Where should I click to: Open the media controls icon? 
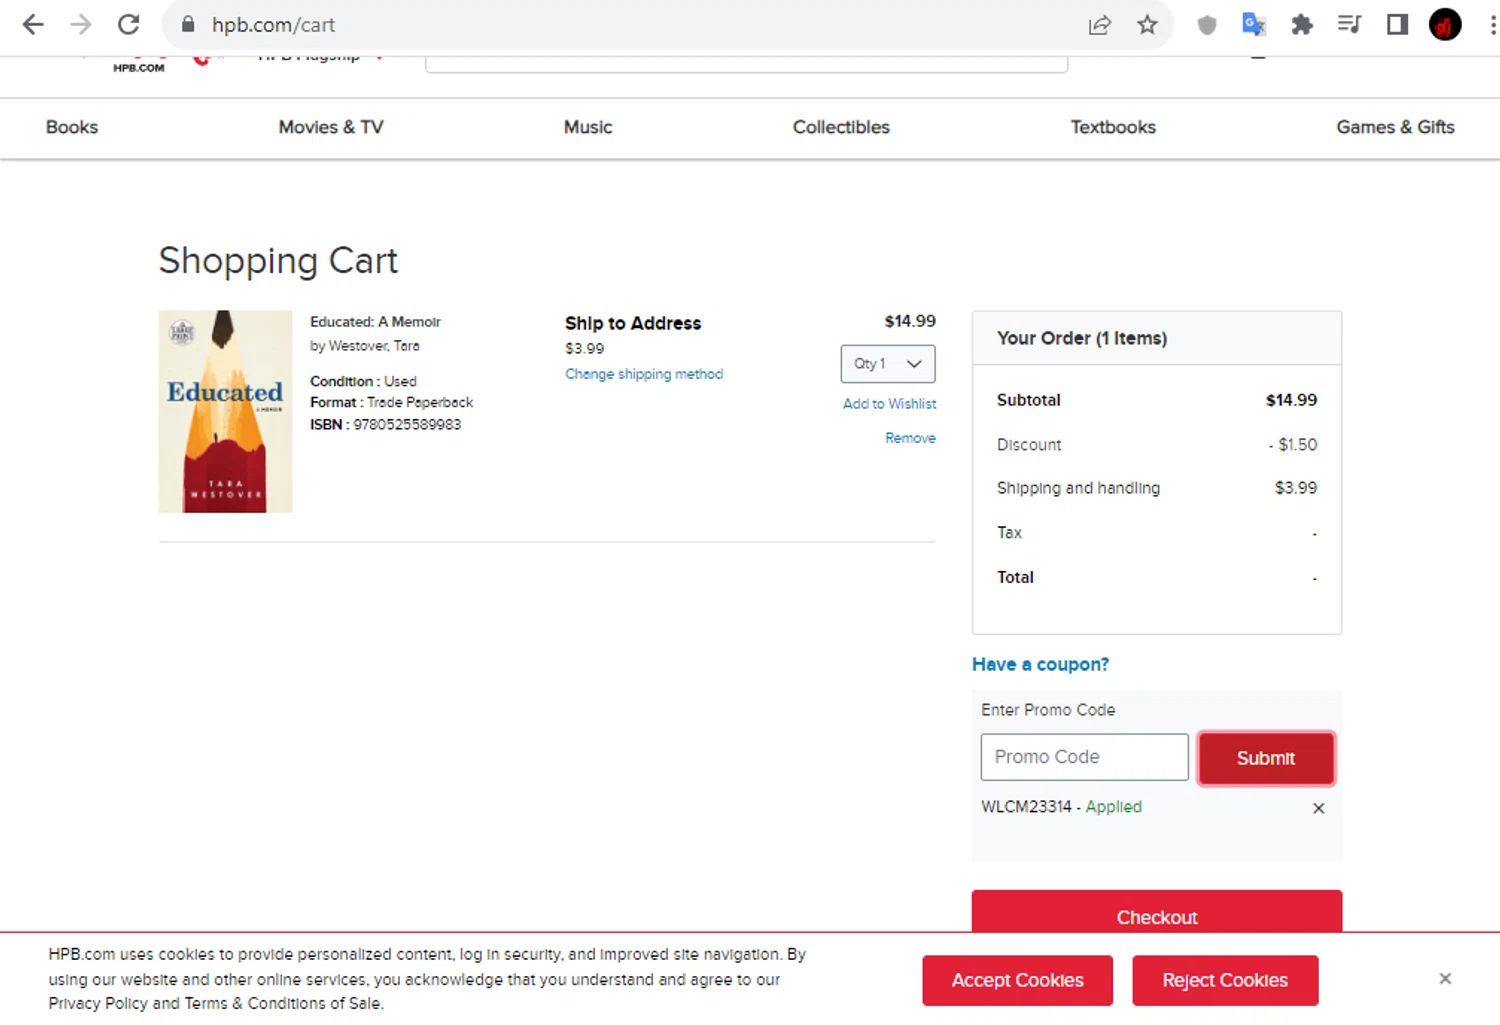coord(1349,25)
